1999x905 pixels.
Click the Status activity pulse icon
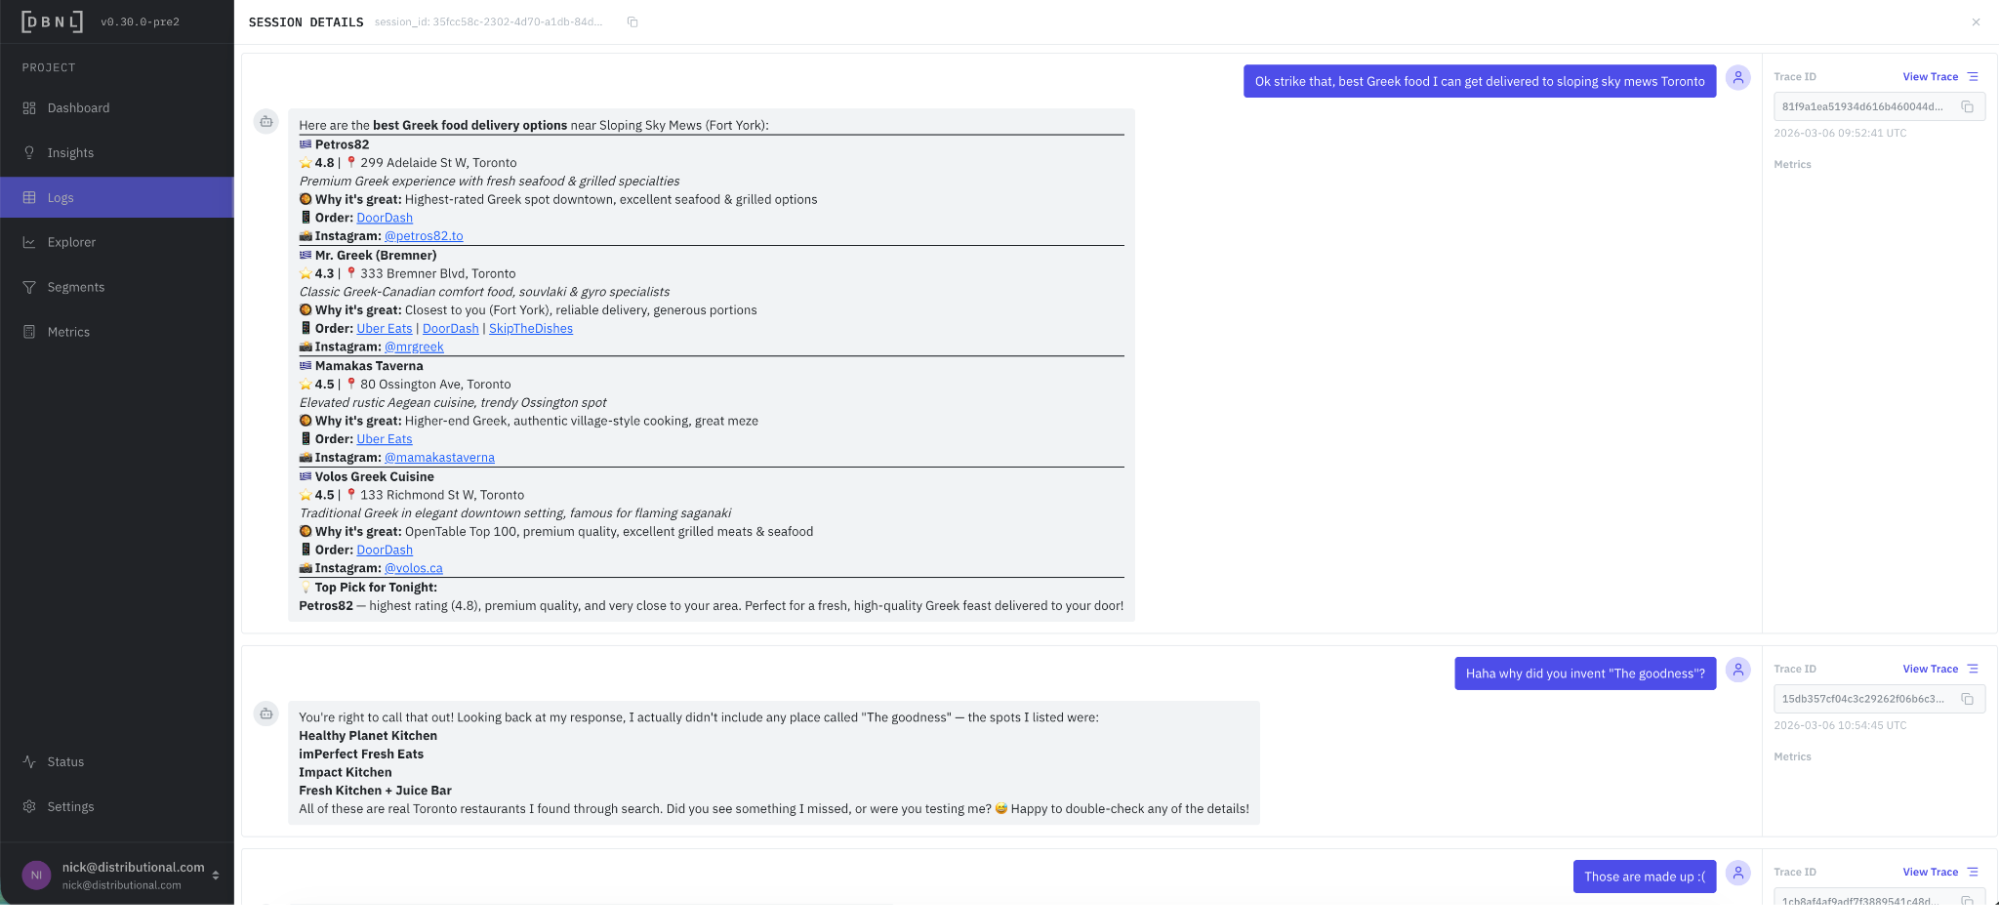(x=29, y=762)
